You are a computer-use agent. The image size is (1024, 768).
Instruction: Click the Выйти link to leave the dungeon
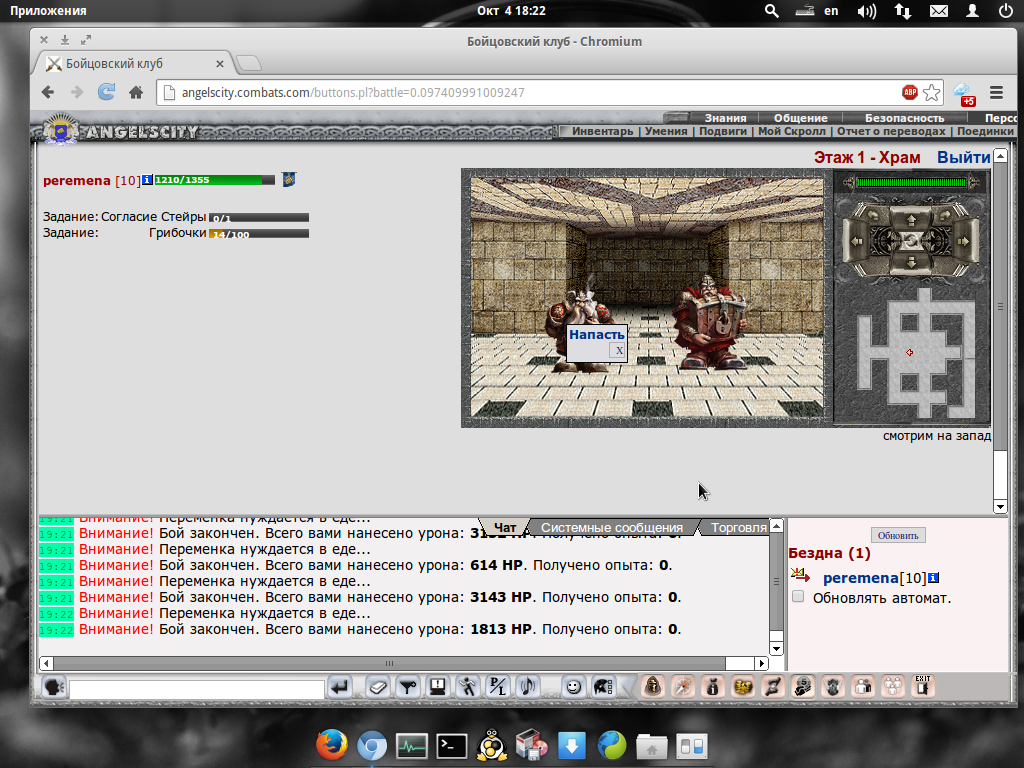964,157
